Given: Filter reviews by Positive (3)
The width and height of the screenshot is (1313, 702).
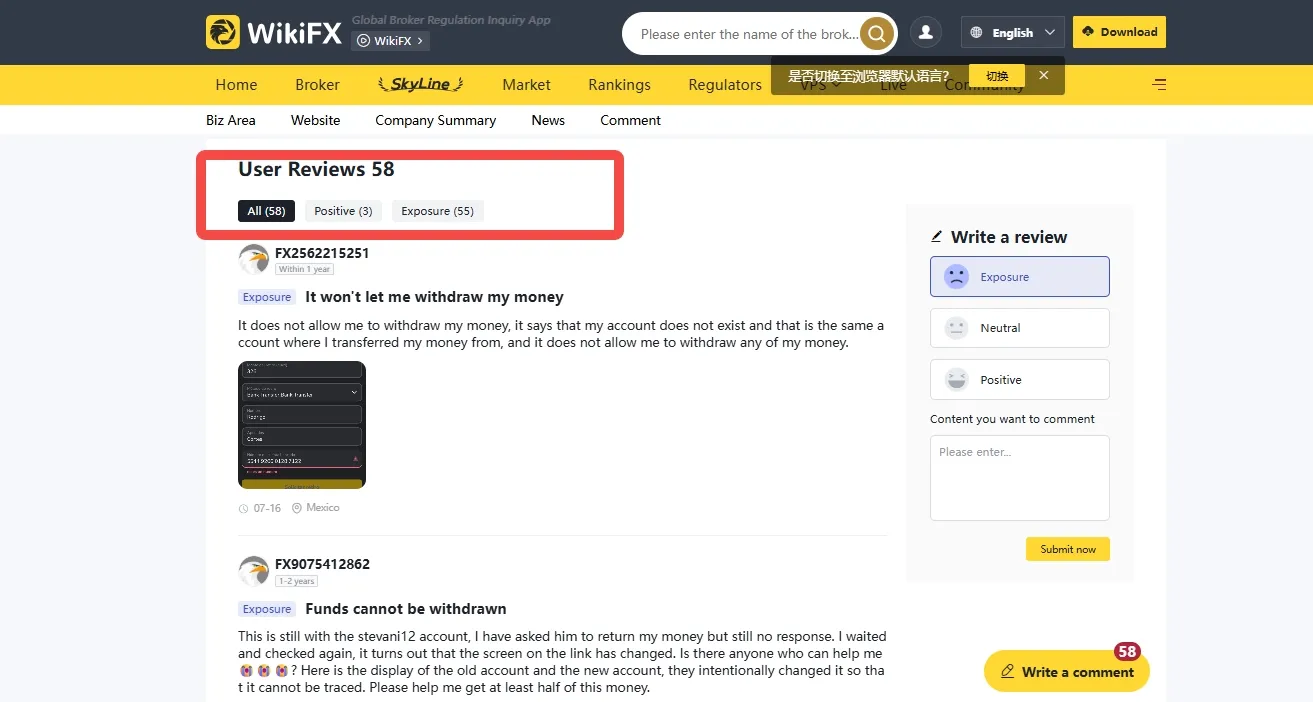Looking at the screenshot, I should 343,211.
